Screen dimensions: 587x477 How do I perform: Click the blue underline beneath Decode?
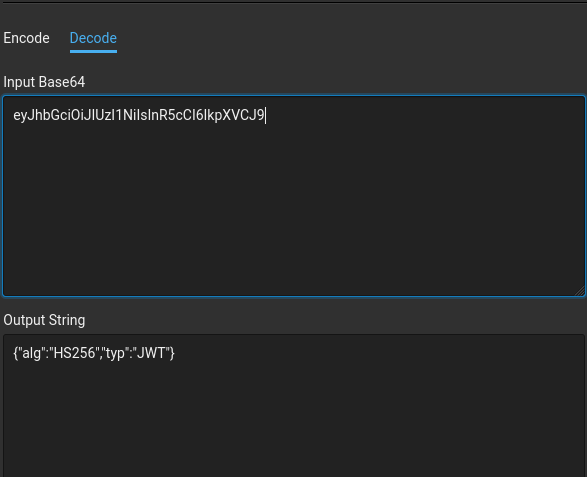point(93,52)
